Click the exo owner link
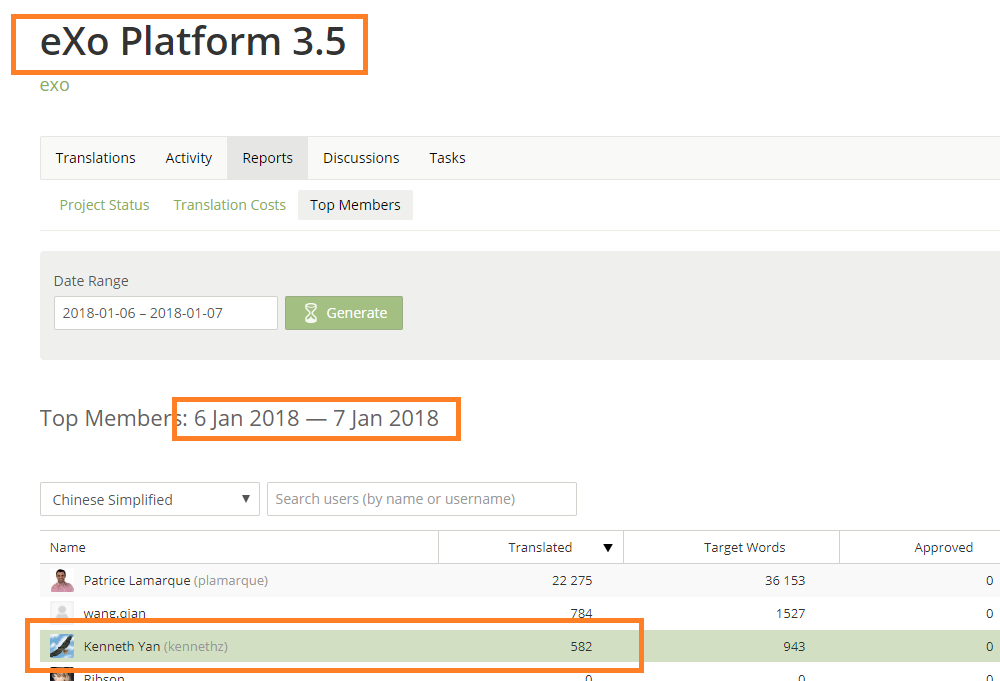Viewport: 1000px width, 681px height. point(54,85)
